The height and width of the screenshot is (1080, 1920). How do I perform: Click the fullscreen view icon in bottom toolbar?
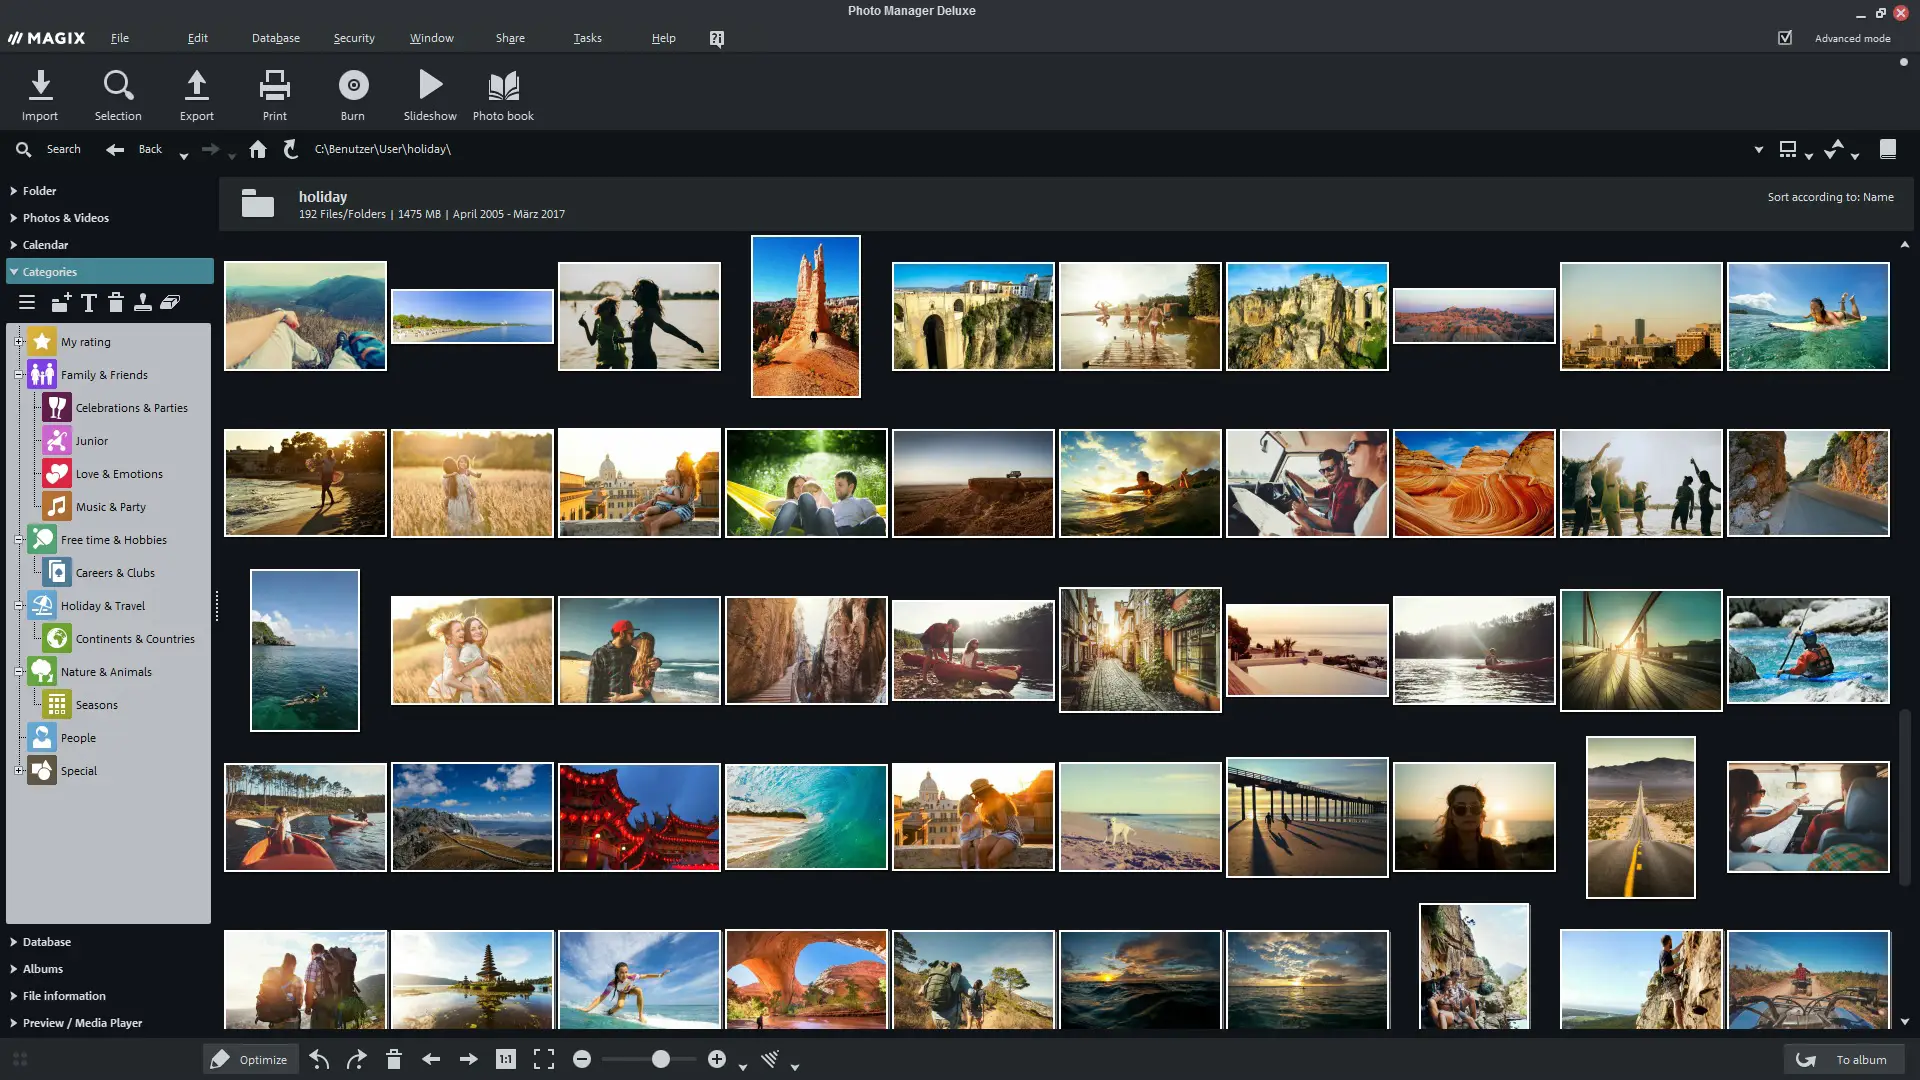coord(543,1058)
